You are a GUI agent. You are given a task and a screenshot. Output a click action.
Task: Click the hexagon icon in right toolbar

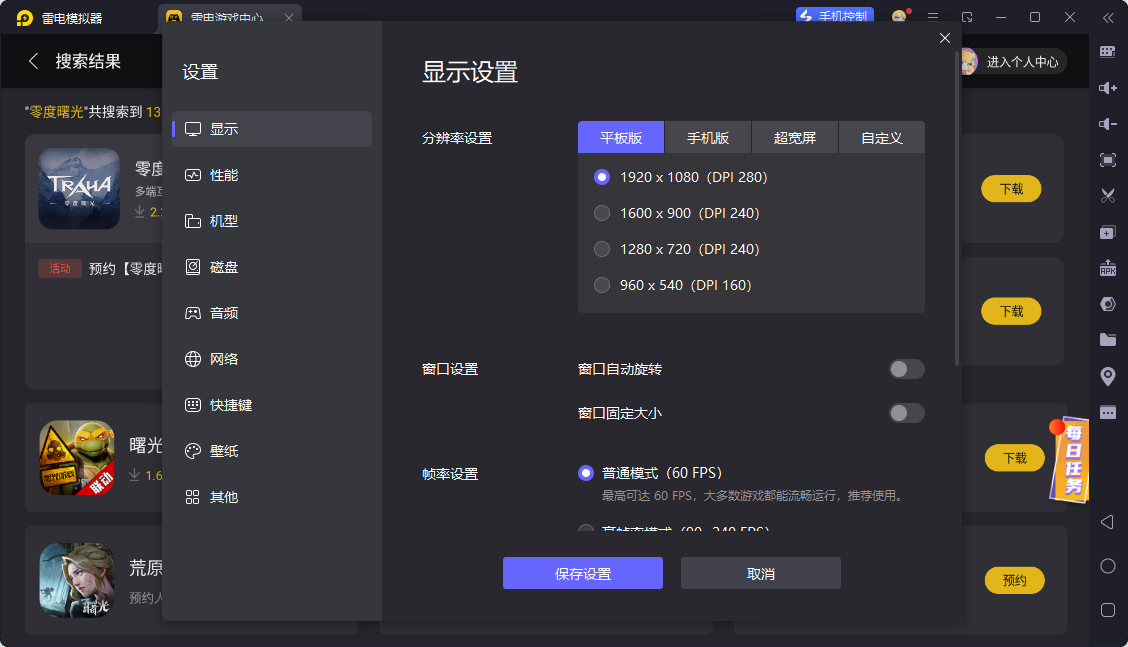1108,304
